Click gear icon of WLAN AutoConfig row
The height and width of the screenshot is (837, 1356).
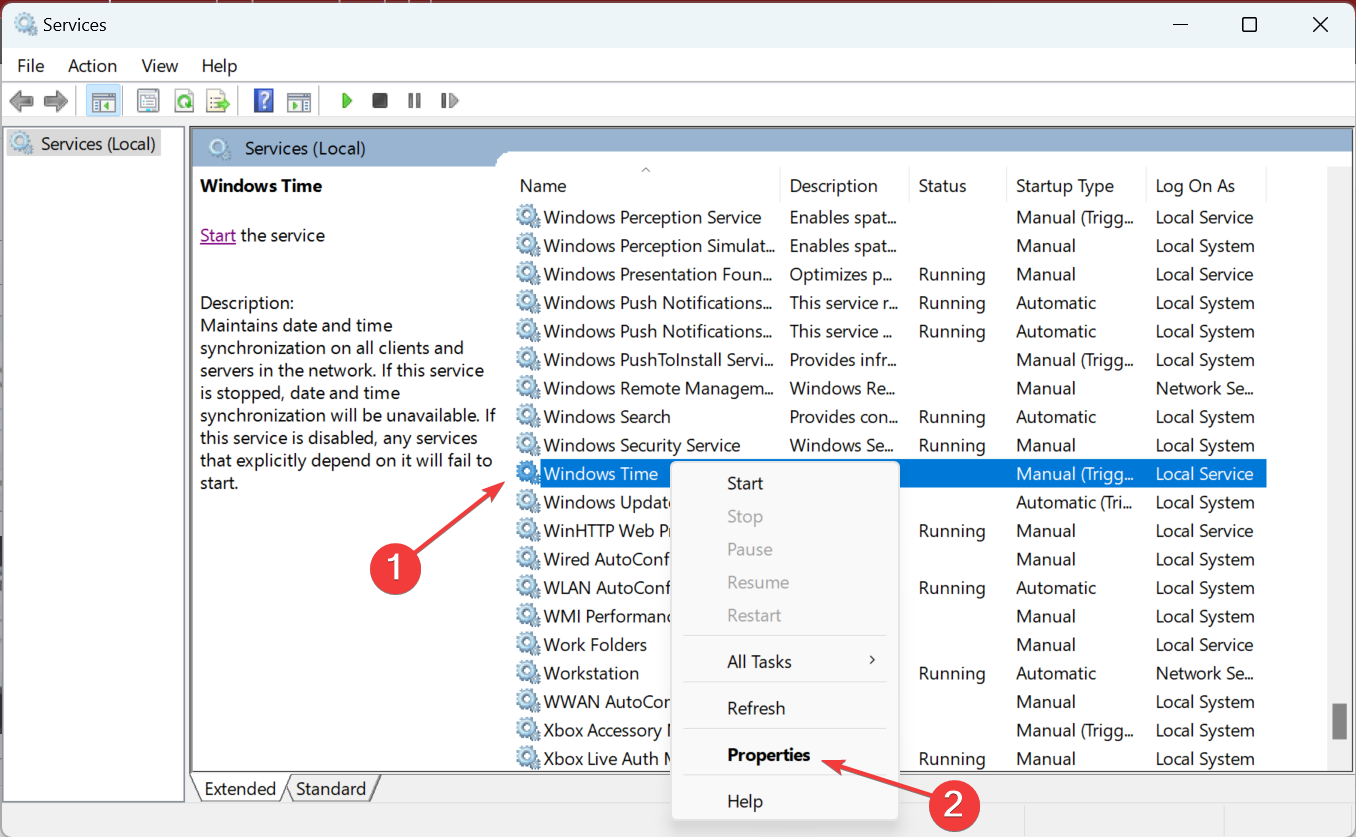(x=527, y=588)
